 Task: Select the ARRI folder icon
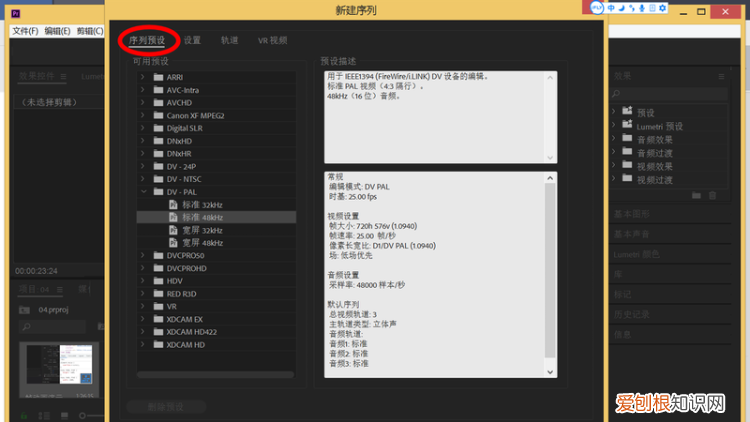tap(158, 77)
